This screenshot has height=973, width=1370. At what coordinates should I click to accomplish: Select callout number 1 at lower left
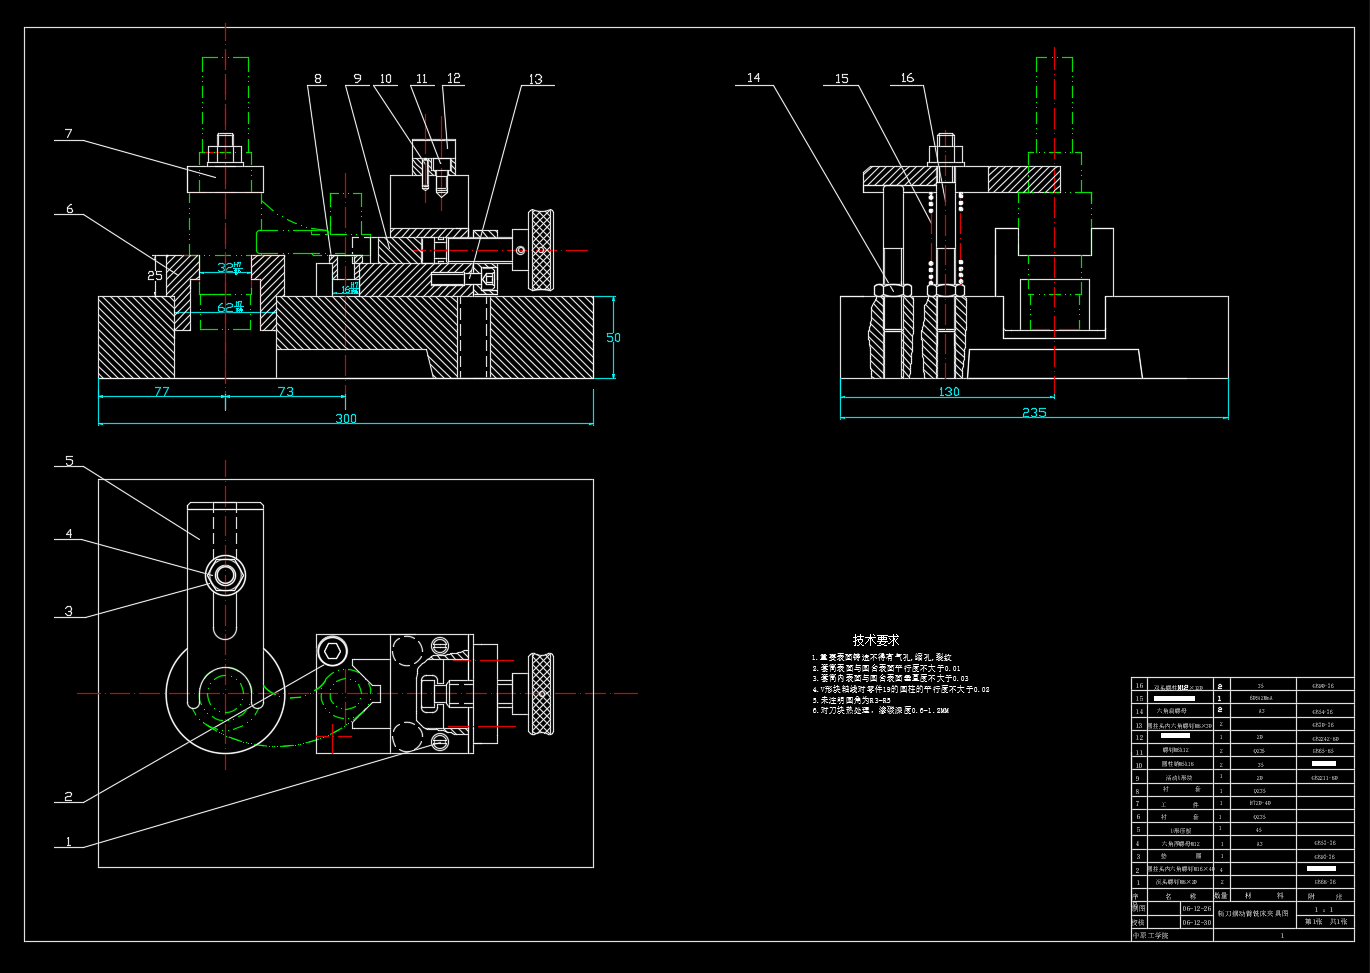coord(68,841)
